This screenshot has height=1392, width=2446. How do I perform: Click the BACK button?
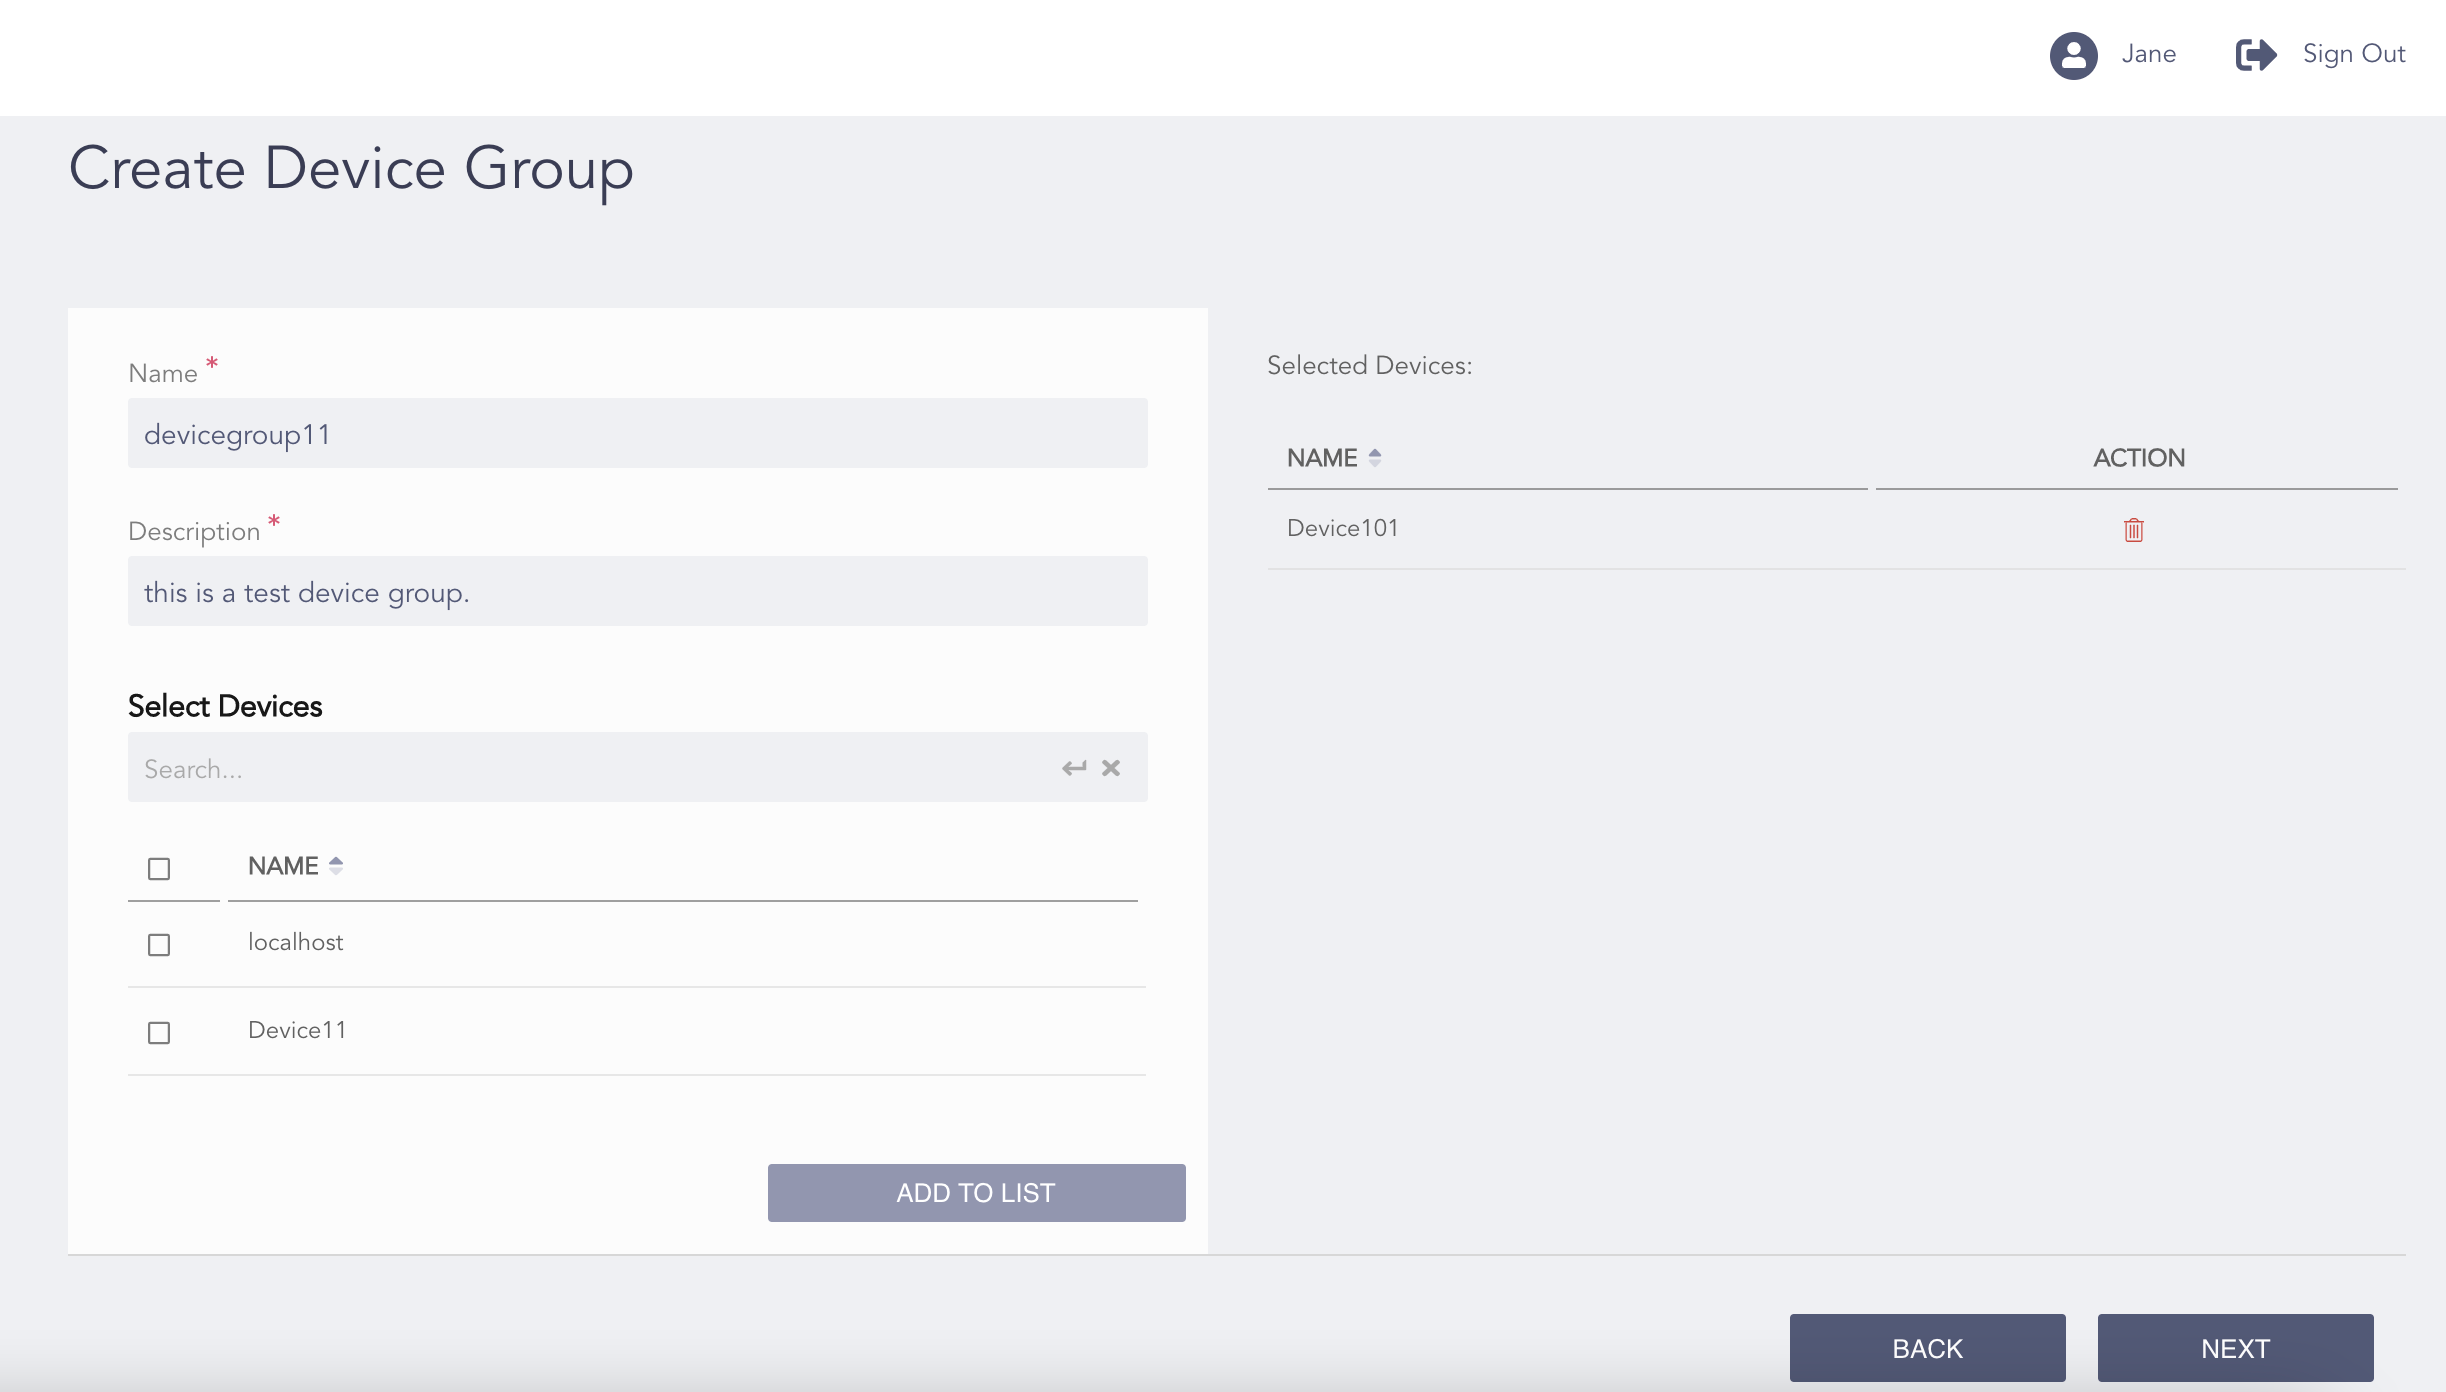point(1927,1347)
